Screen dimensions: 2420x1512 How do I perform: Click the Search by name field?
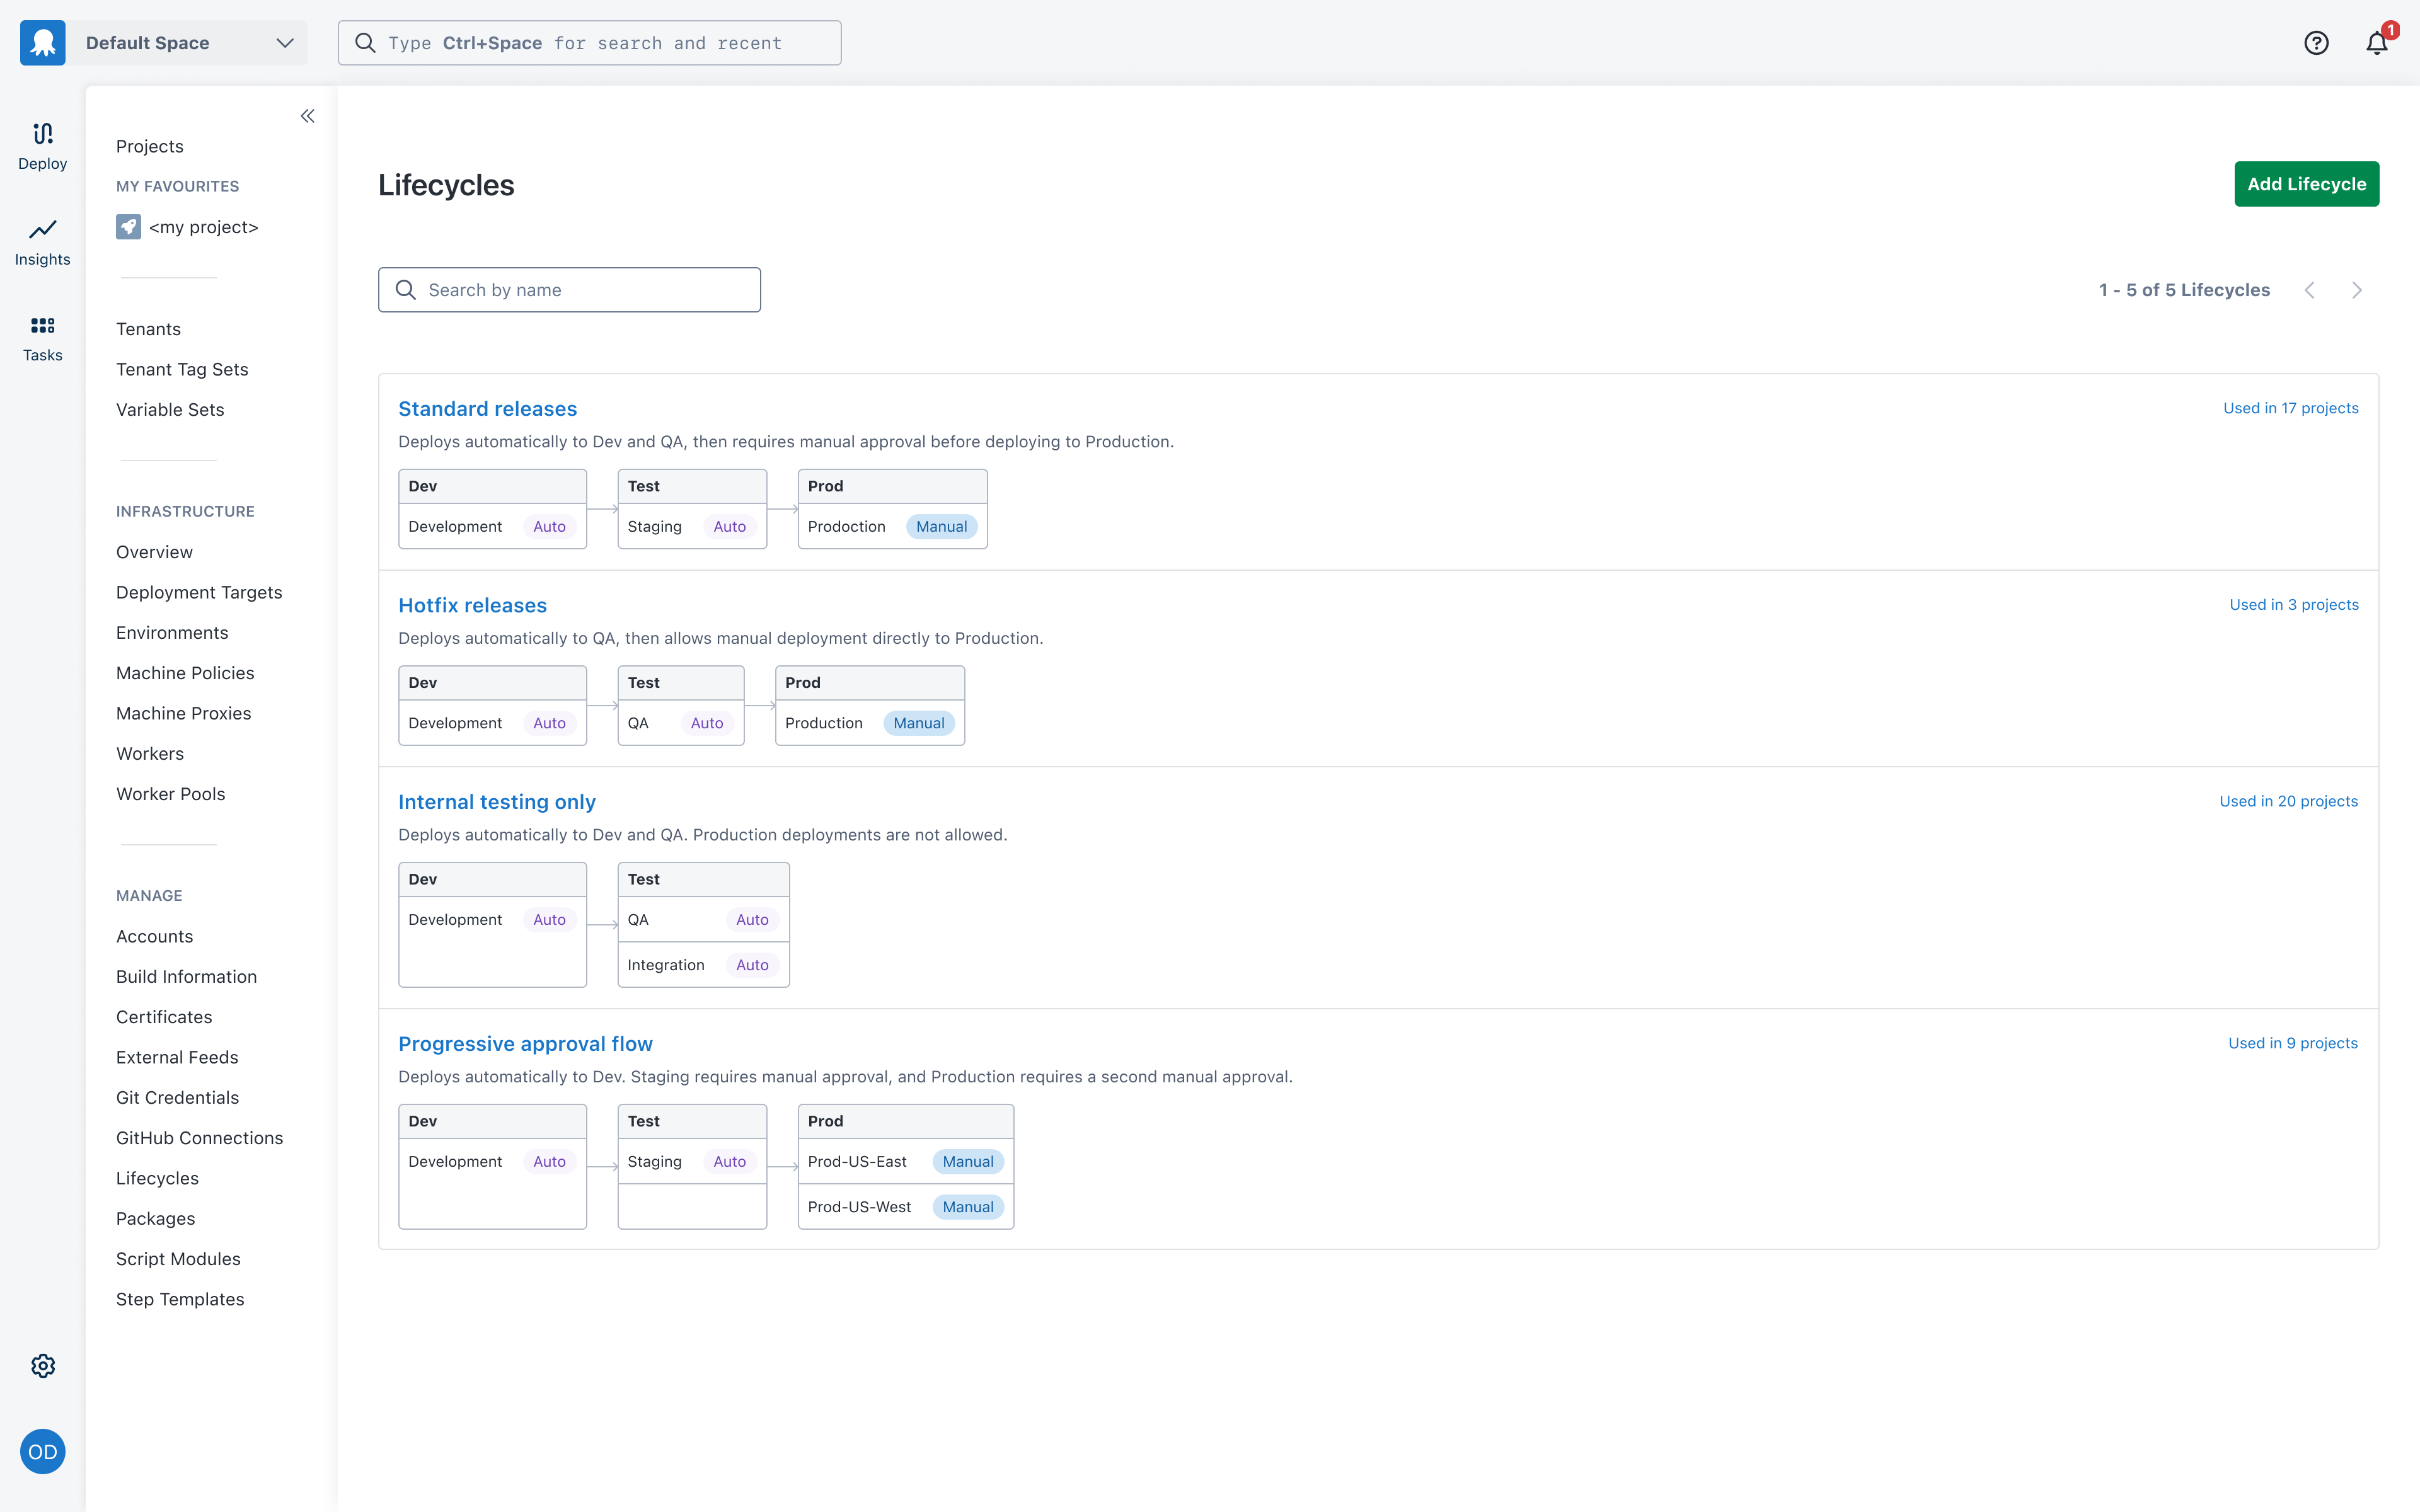tap(570, 290)
